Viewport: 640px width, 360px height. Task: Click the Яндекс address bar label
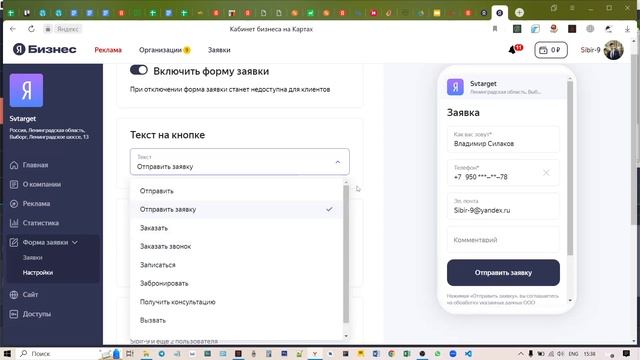point(68,29)
